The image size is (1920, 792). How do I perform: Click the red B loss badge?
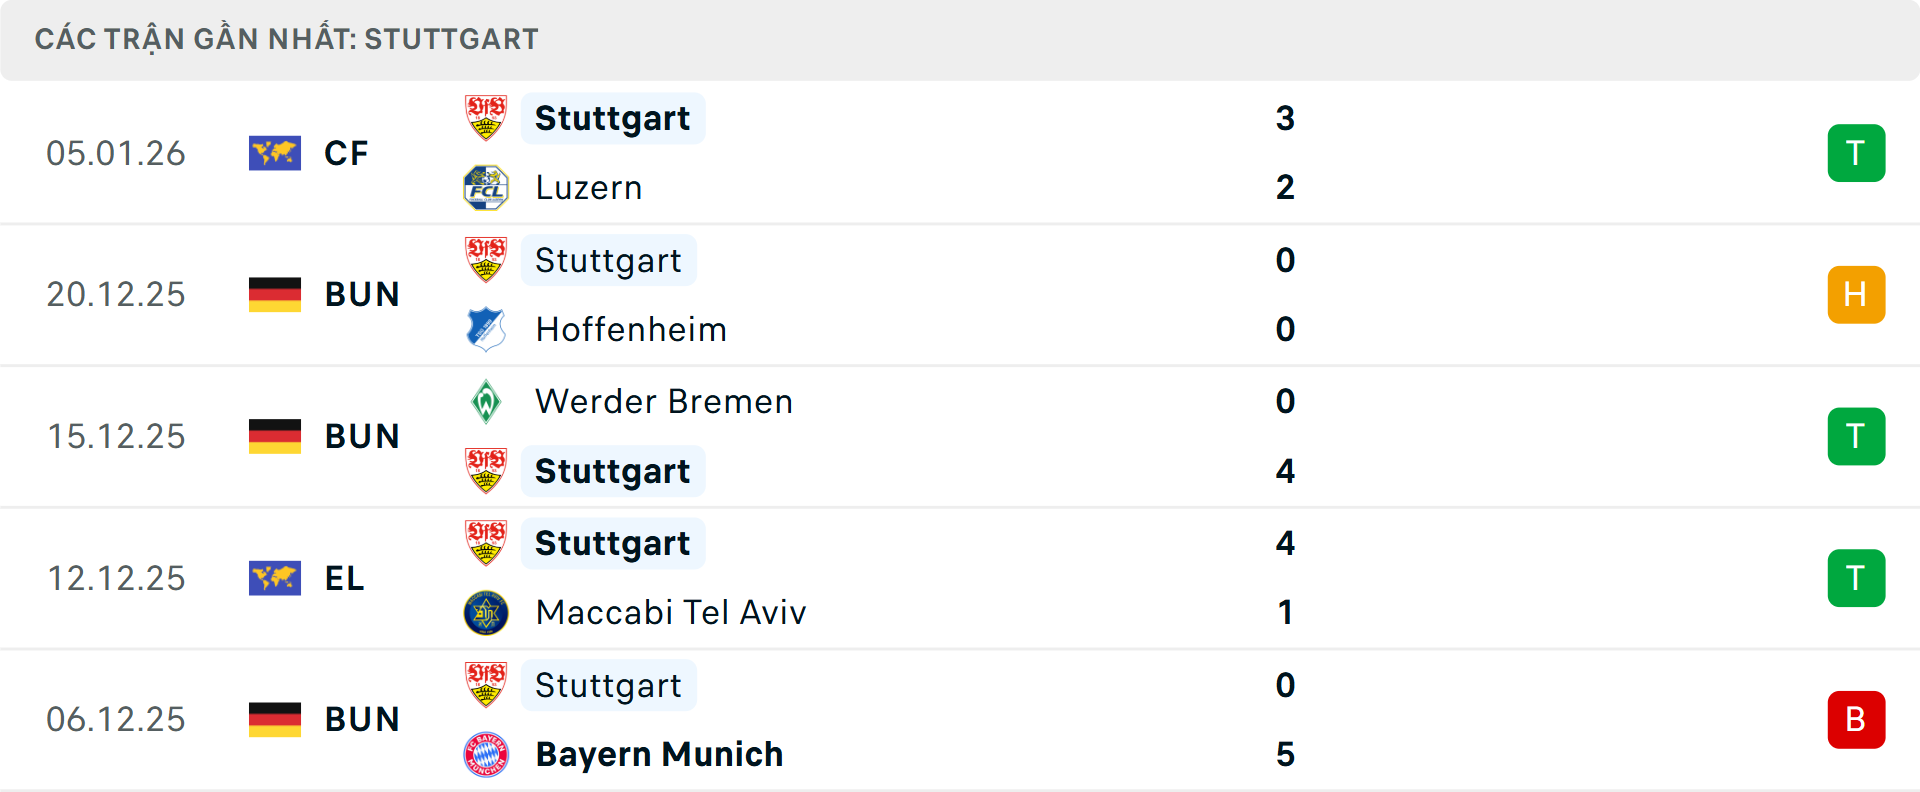[x=1856, y=720]
